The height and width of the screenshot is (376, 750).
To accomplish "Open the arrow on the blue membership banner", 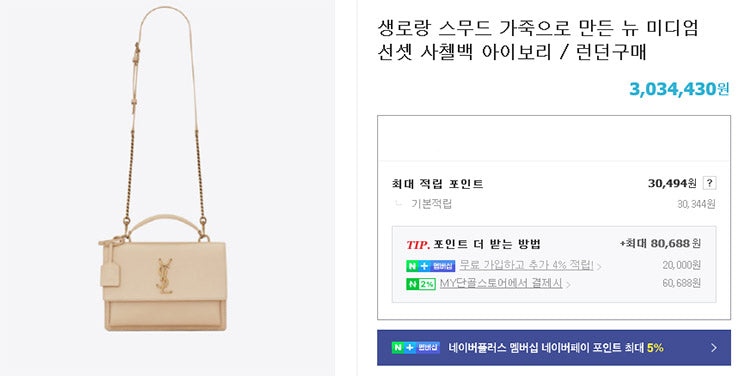I will [x=714, y=348].
